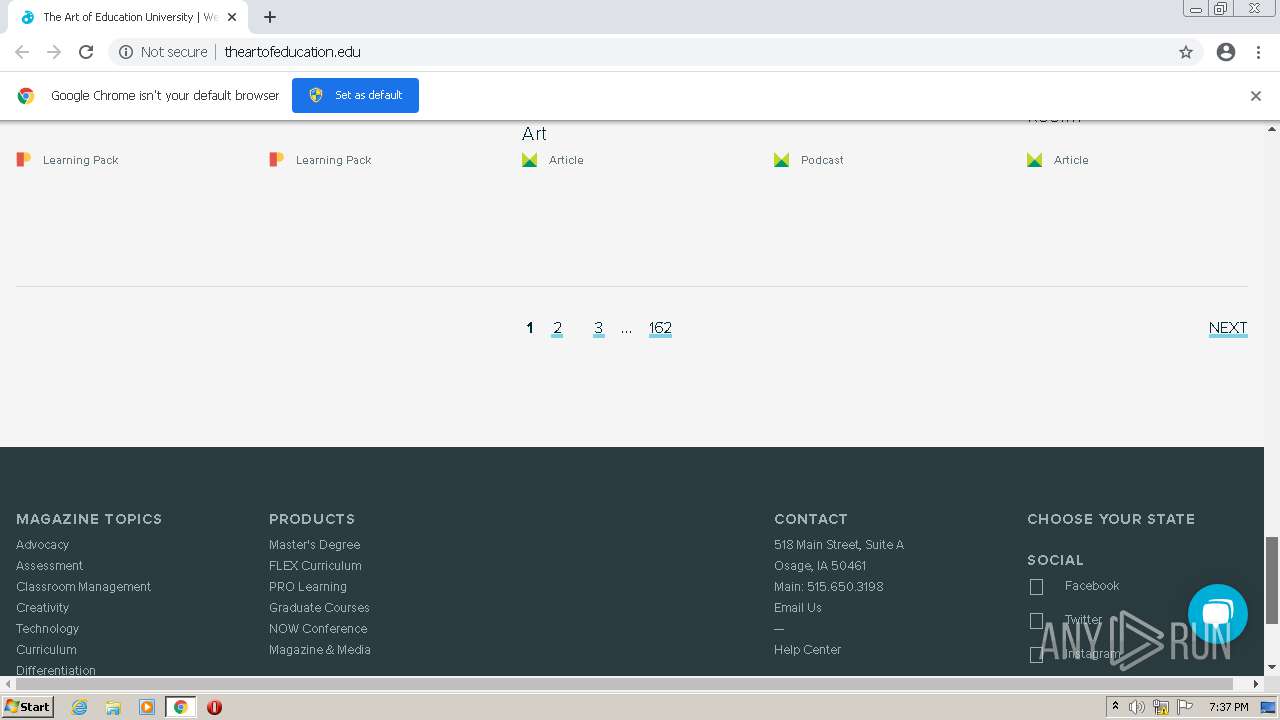The height and width of the screenshot is (720, 1280).
Task: Dismiss the default browser notification bar
Action: click(x=1256, y=96)
